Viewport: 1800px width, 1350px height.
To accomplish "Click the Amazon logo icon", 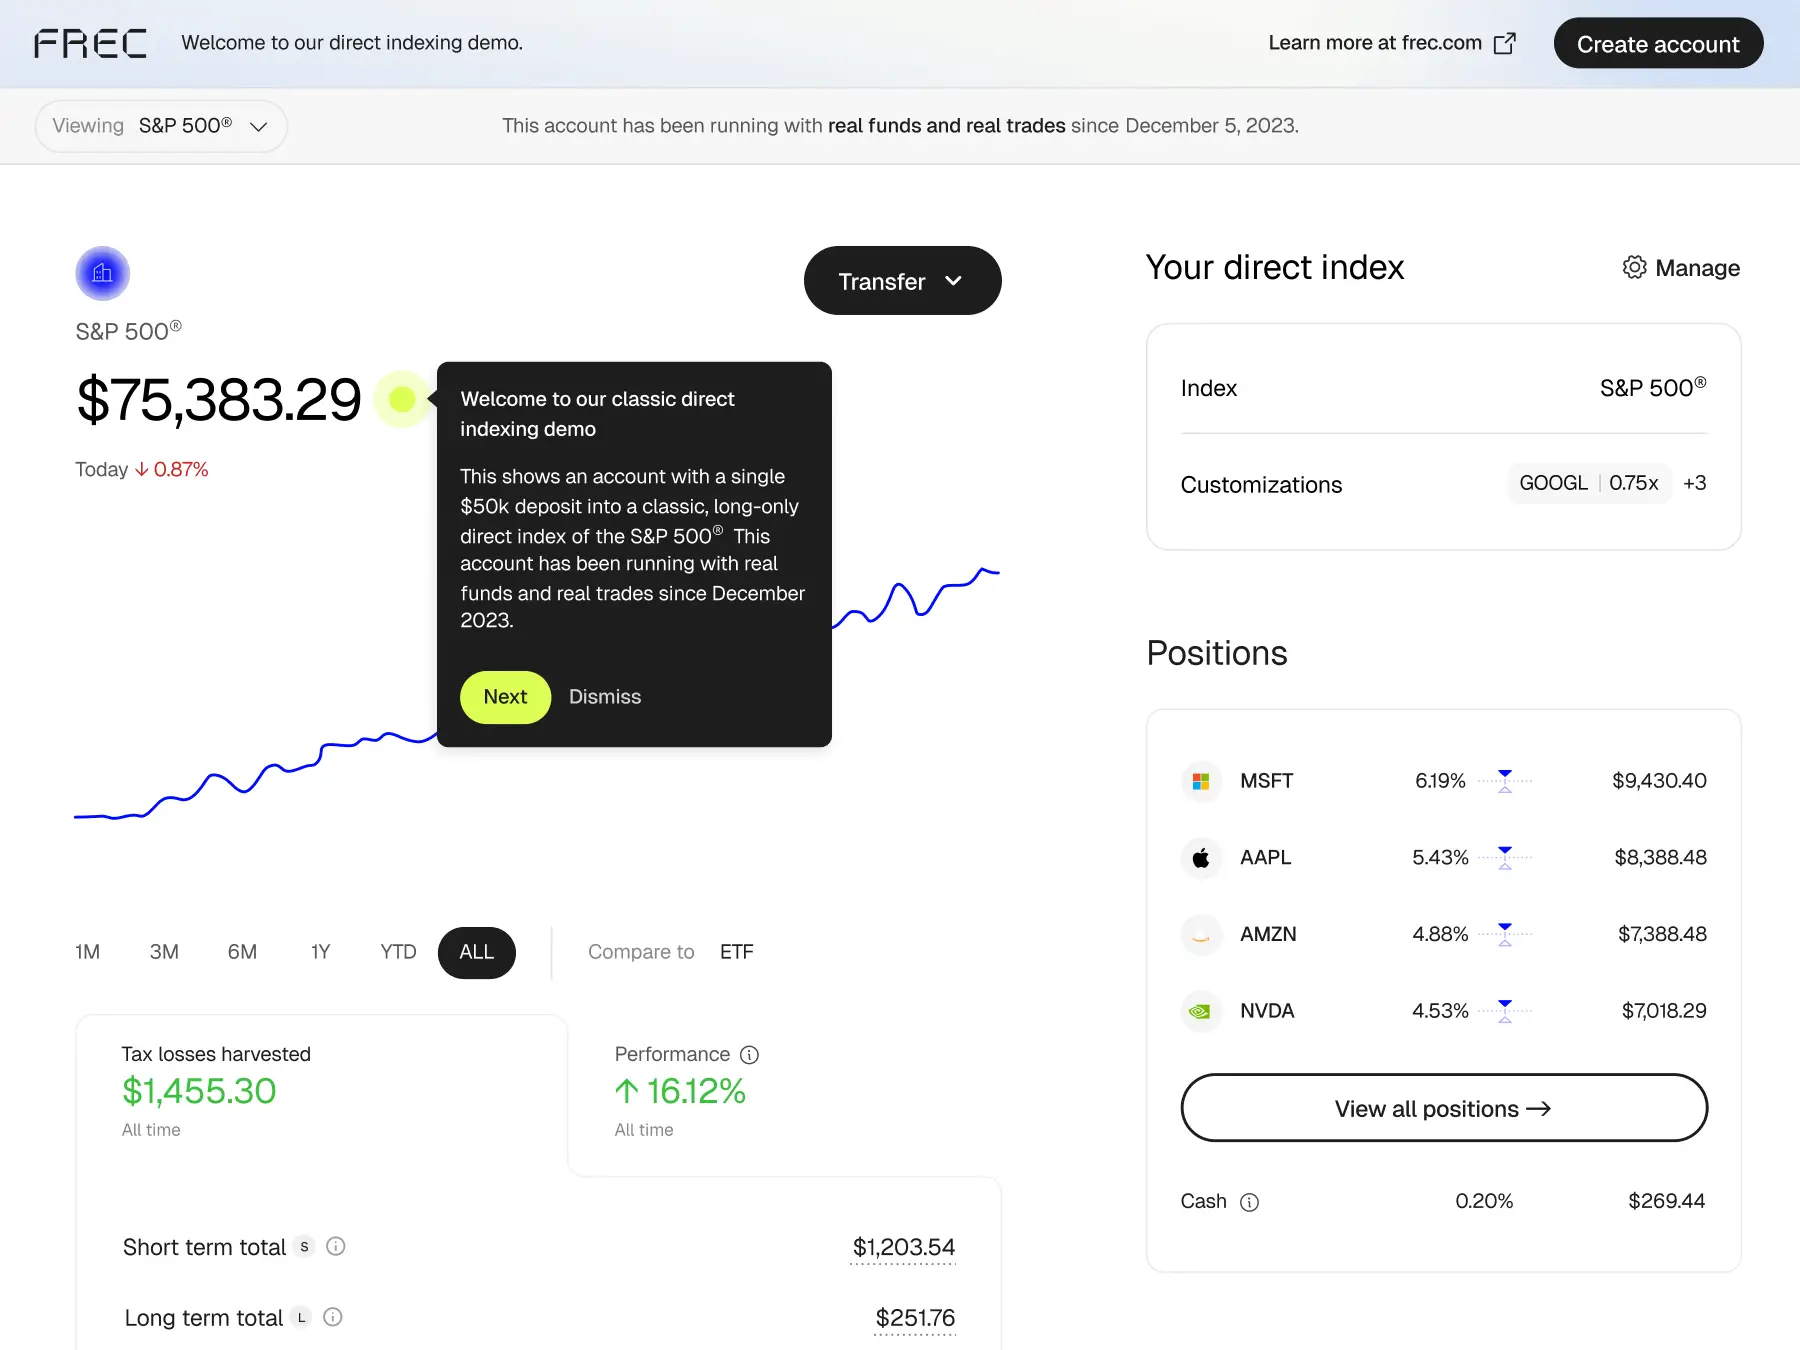I will [x=1201, y=934].
